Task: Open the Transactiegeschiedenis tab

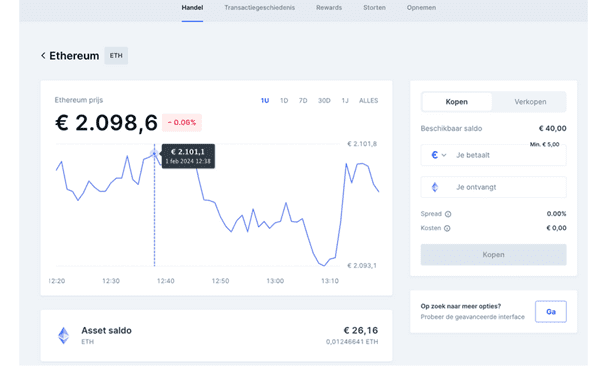Action: pos(260,8)
